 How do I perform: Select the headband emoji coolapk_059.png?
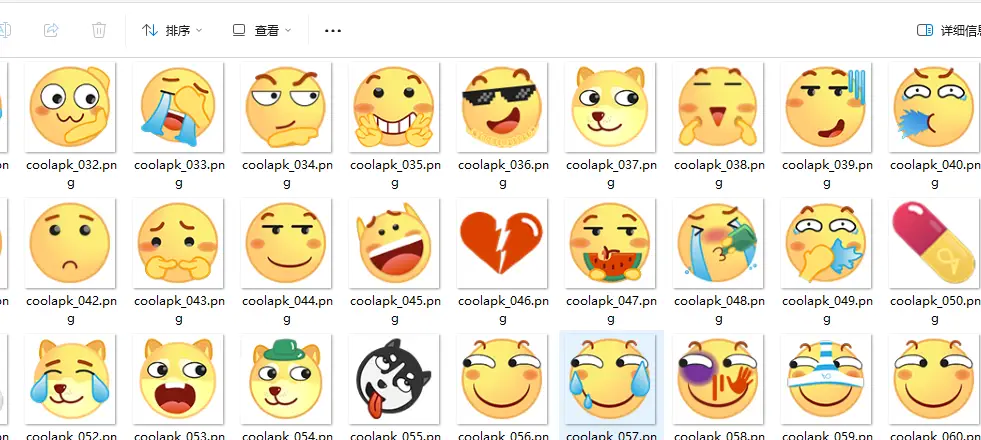[826, 378]
